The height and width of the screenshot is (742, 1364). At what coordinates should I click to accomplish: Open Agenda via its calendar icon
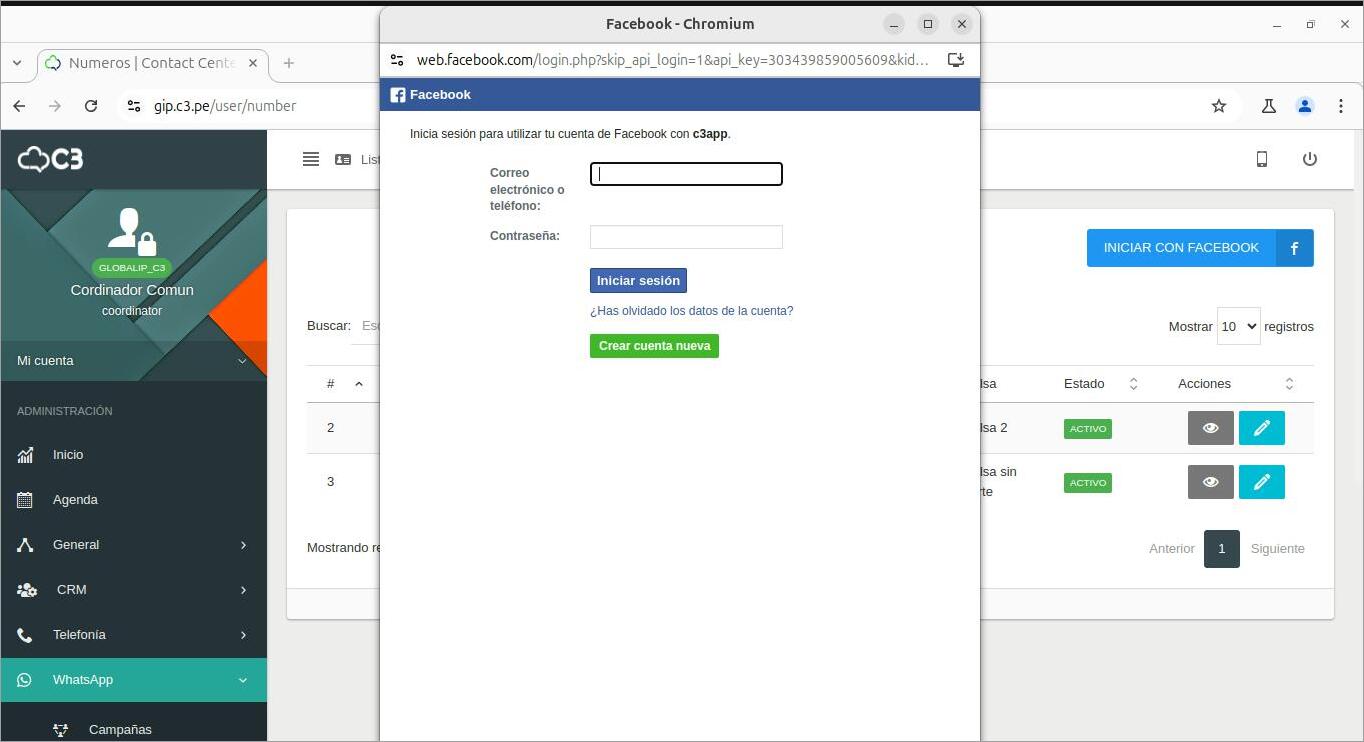[x=25, y=499]
